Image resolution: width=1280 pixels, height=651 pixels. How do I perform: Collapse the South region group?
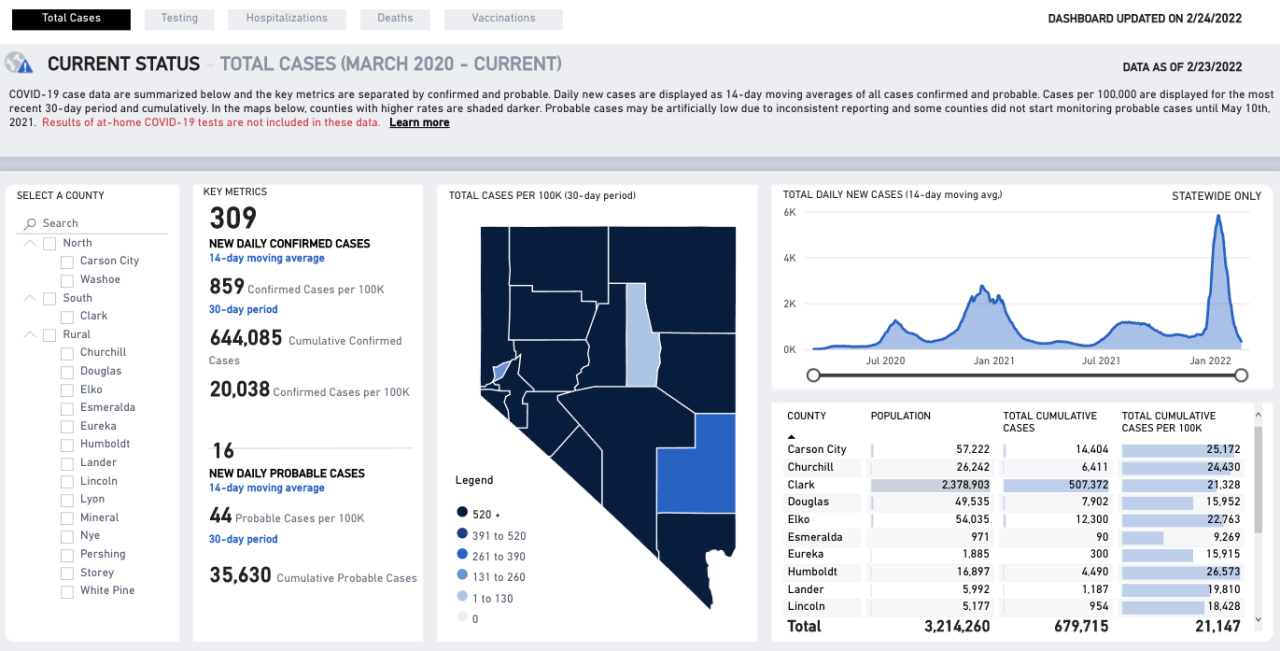(29, 298)
